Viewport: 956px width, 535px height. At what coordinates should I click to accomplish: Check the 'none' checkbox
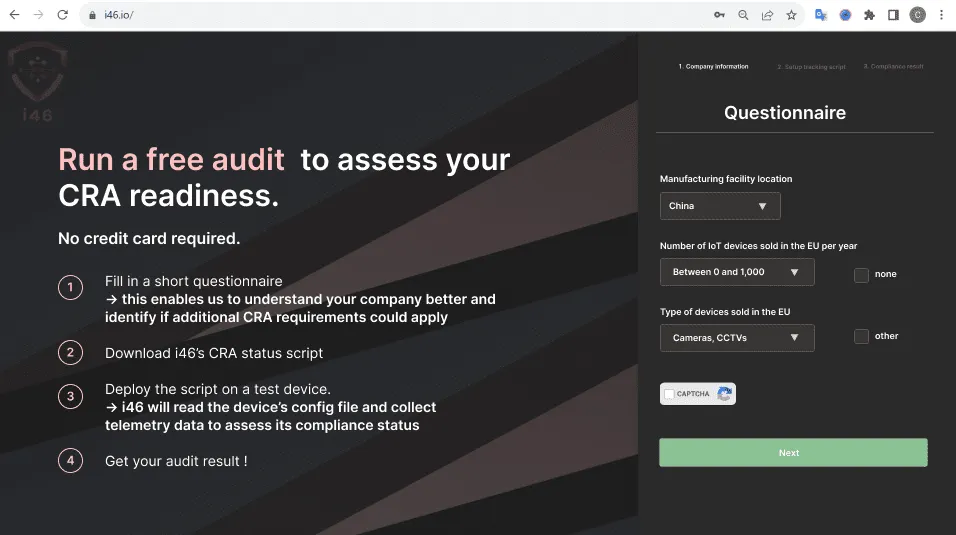pos(861,275)
